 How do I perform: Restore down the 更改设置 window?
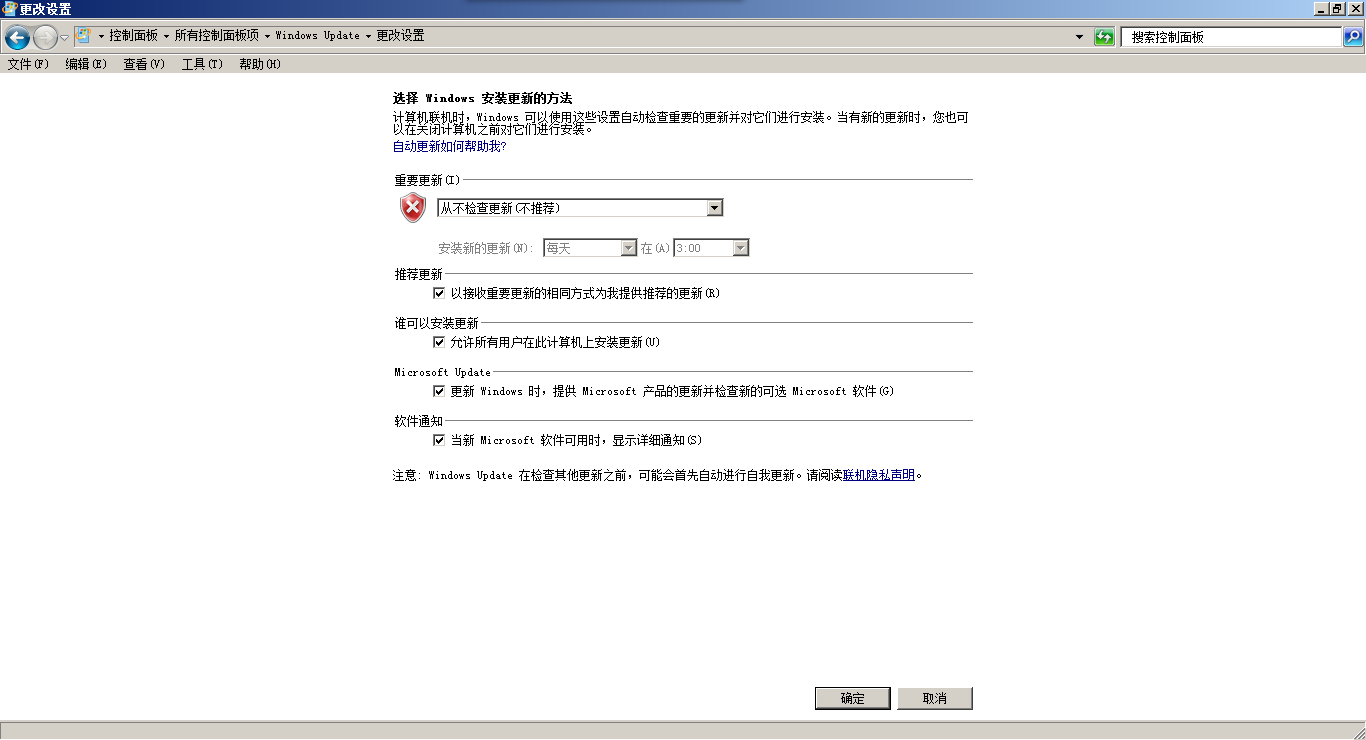(x=1338, y=8)
